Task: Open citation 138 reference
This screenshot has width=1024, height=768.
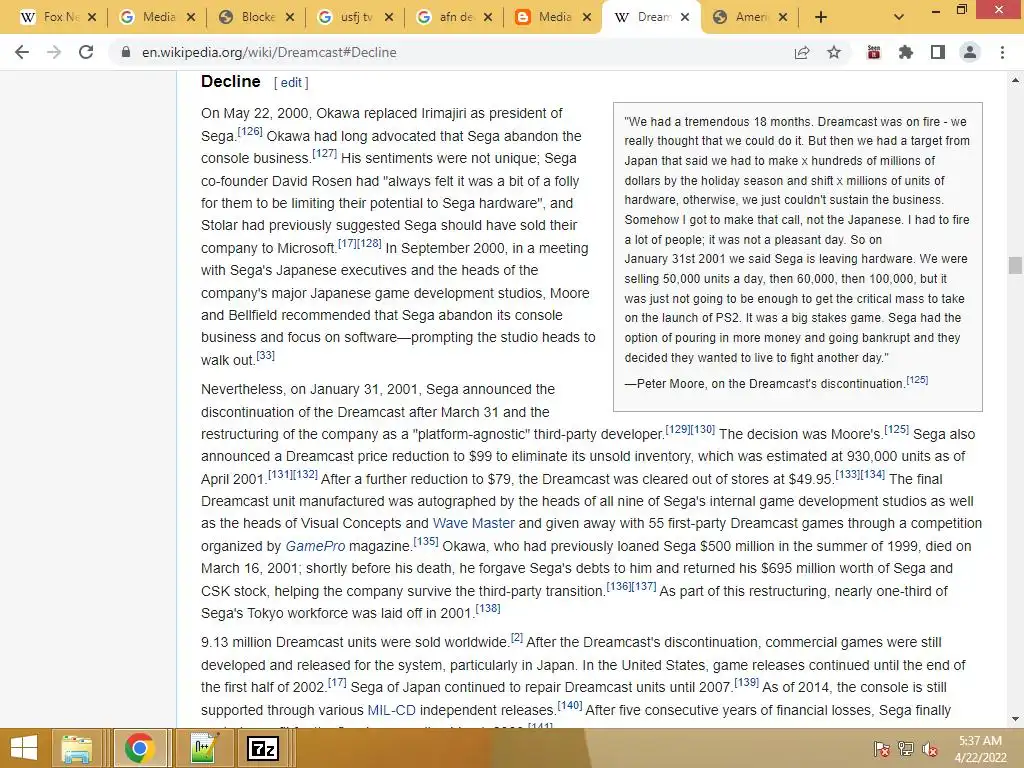Action: coord(488,609)
